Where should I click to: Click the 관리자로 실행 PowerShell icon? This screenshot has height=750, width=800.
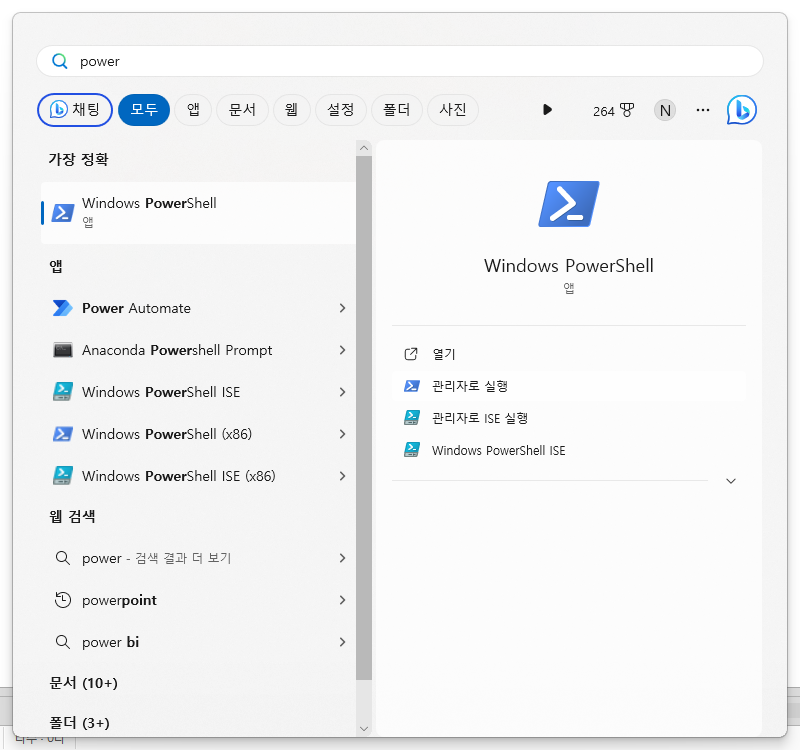click(x=412, y=386)
